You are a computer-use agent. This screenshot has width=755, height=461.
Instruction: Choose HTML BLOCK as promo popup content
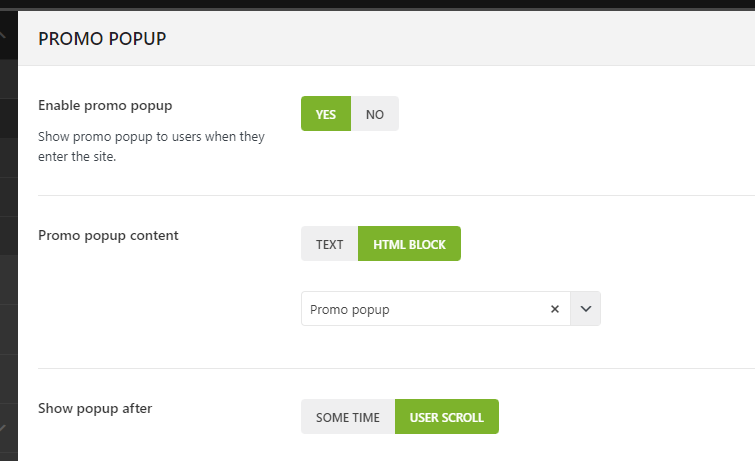coord(409,244)
